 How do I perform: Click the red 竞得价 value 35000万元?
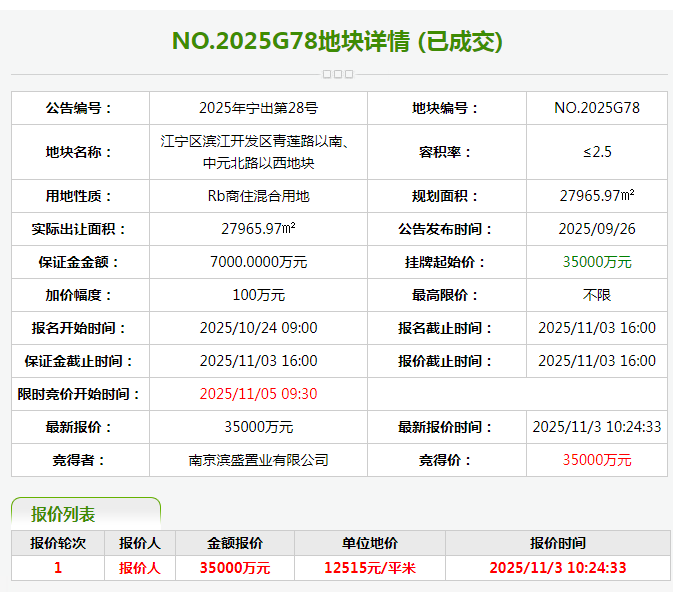(597, 460)
